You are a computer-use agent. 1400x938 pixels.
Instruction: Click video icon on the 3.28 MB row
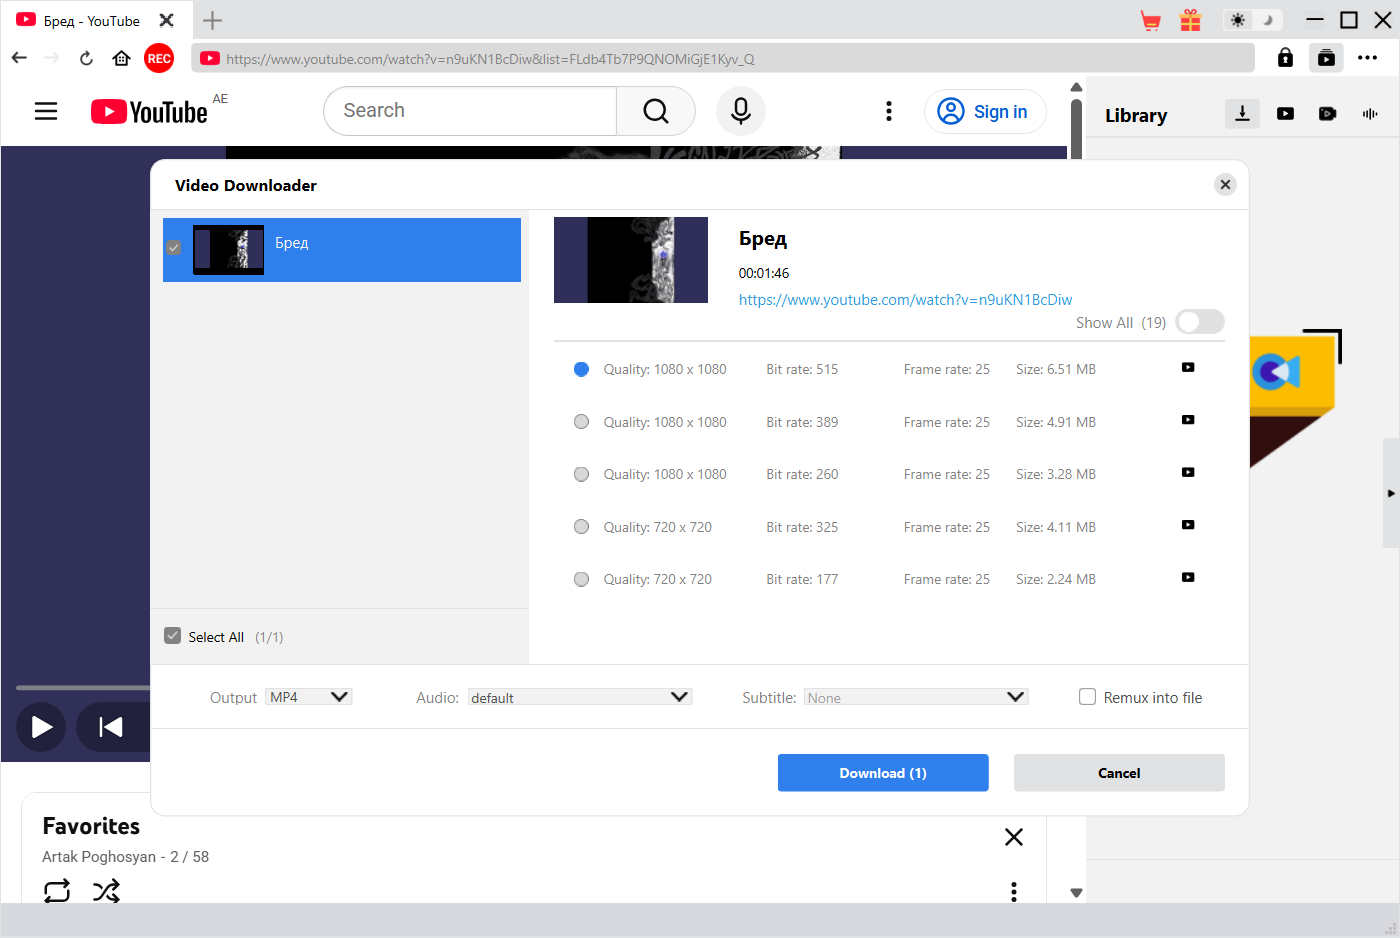(x=1188, y=472)
